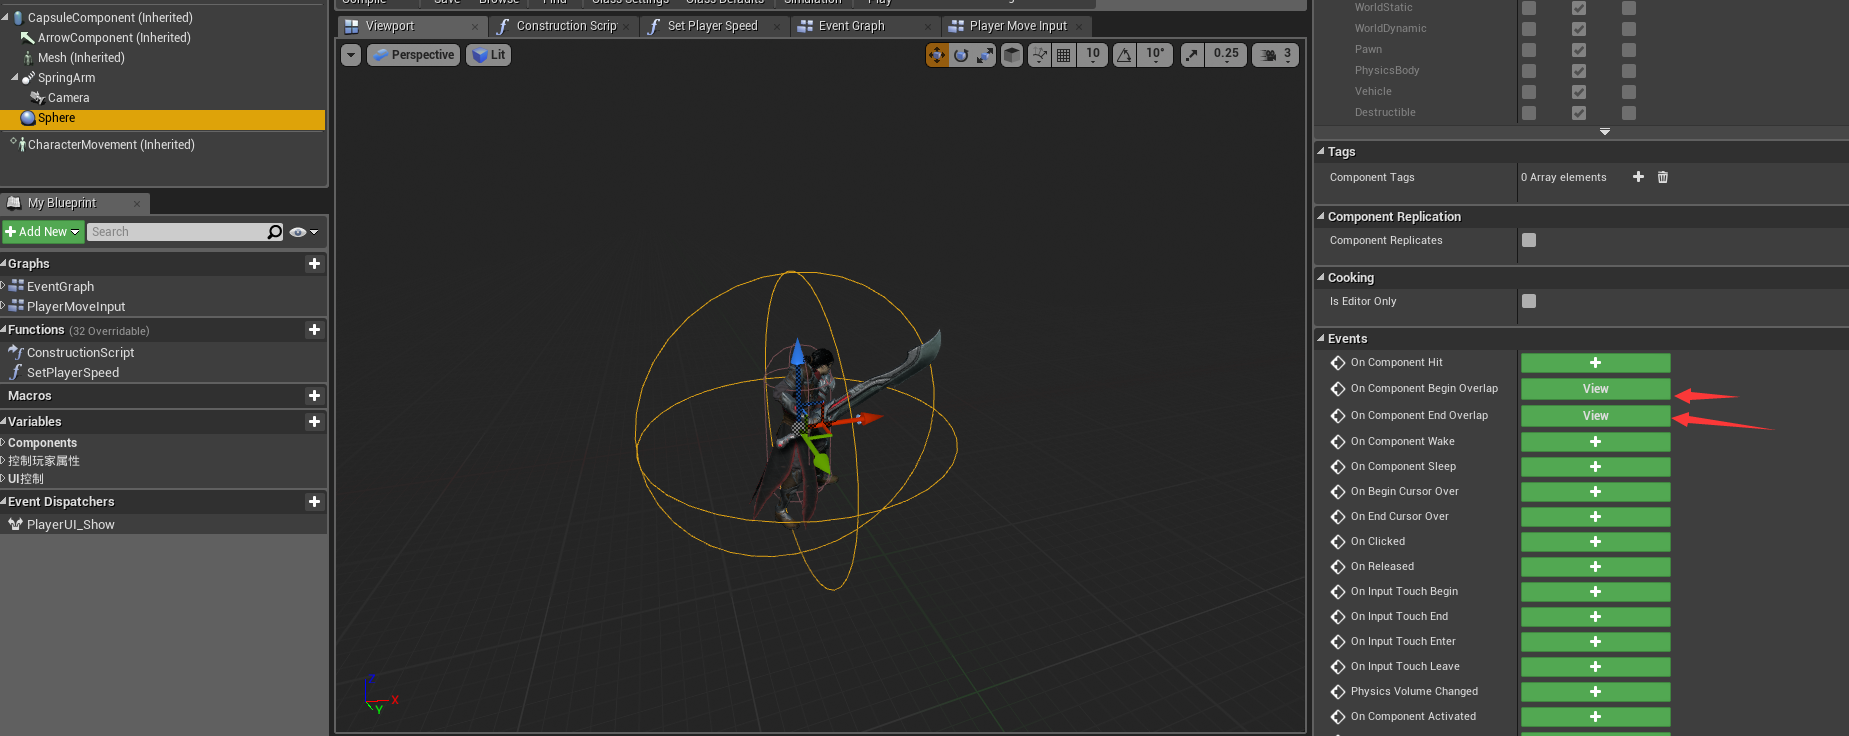The image size is (1849, 736).
Task: Add a new function with plus
Action: [314, 330]
